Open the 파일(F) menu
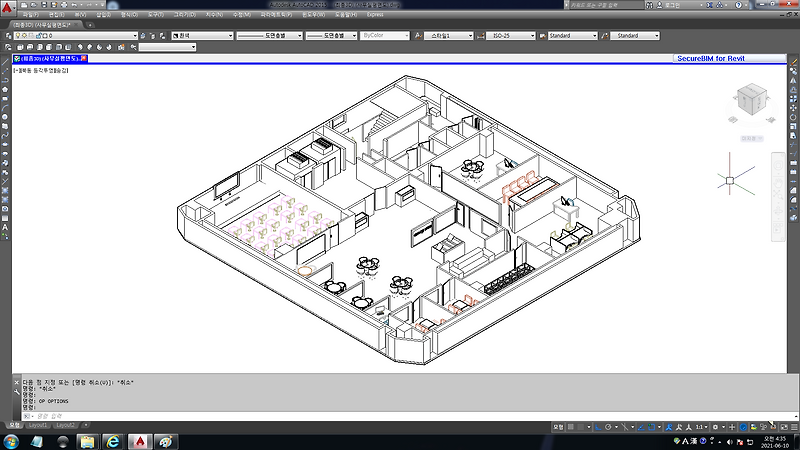This screenshot has width=800, height=450. click(30, 15)
